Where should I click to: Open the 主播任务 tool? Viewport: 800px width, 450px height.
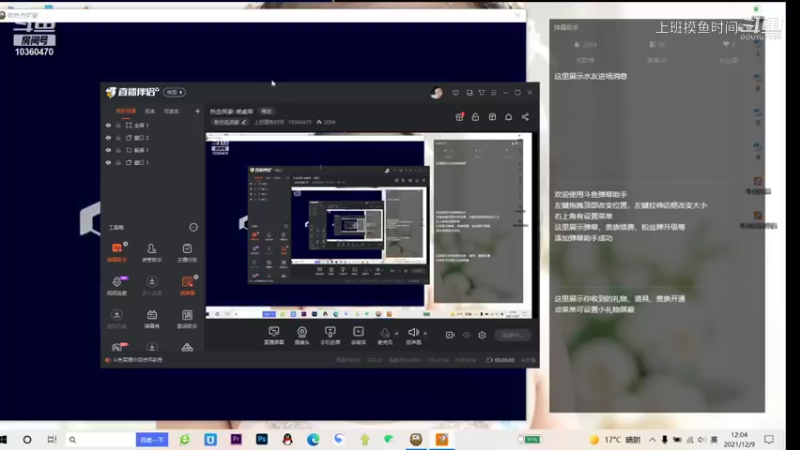click(187, 252)
